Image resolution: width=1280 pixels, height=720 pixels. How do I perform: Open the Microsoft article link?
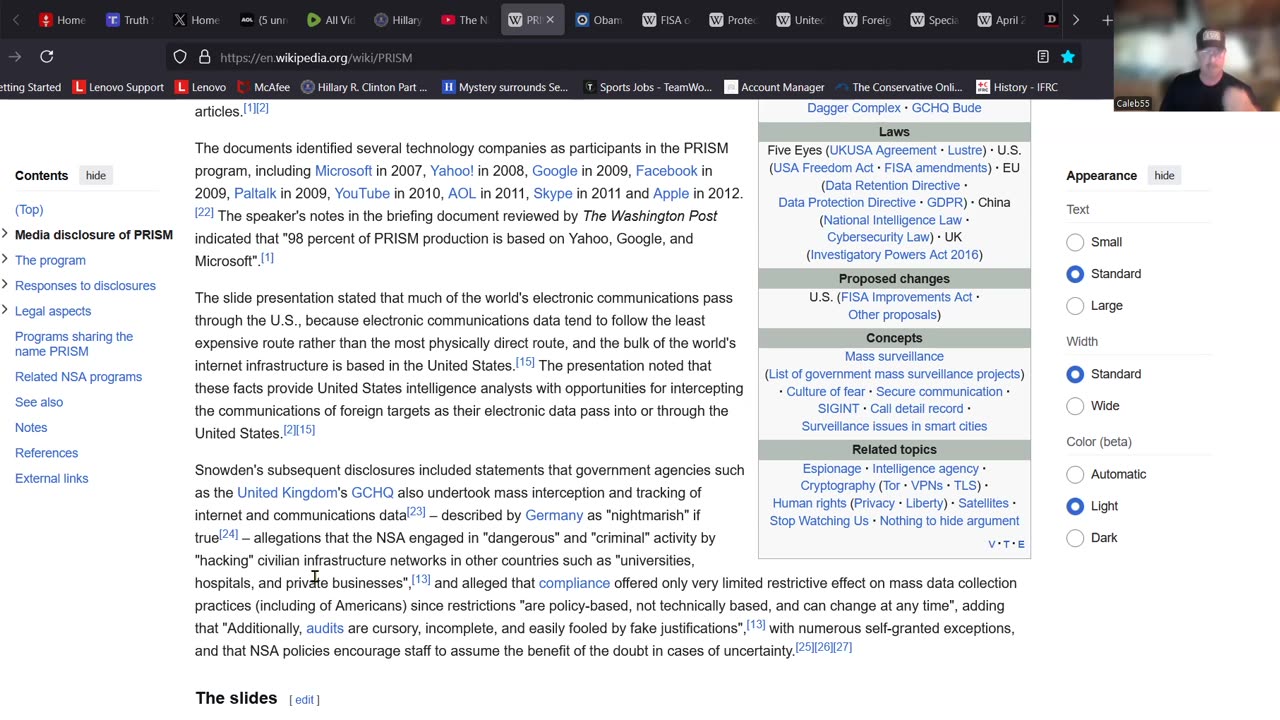tap(343, 171)
